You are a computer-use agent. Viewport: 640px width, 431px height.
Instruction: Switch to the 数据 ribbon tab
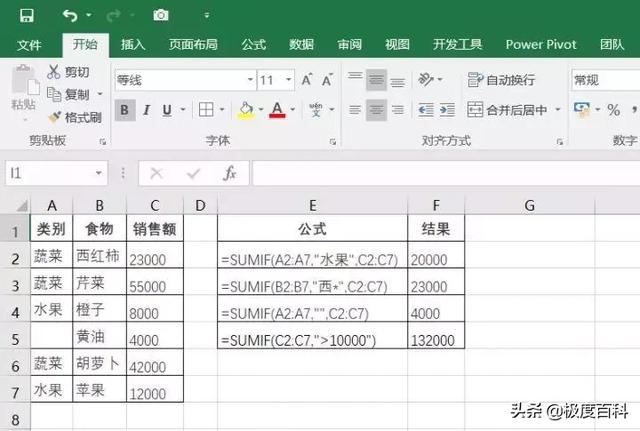coord(301,44)
